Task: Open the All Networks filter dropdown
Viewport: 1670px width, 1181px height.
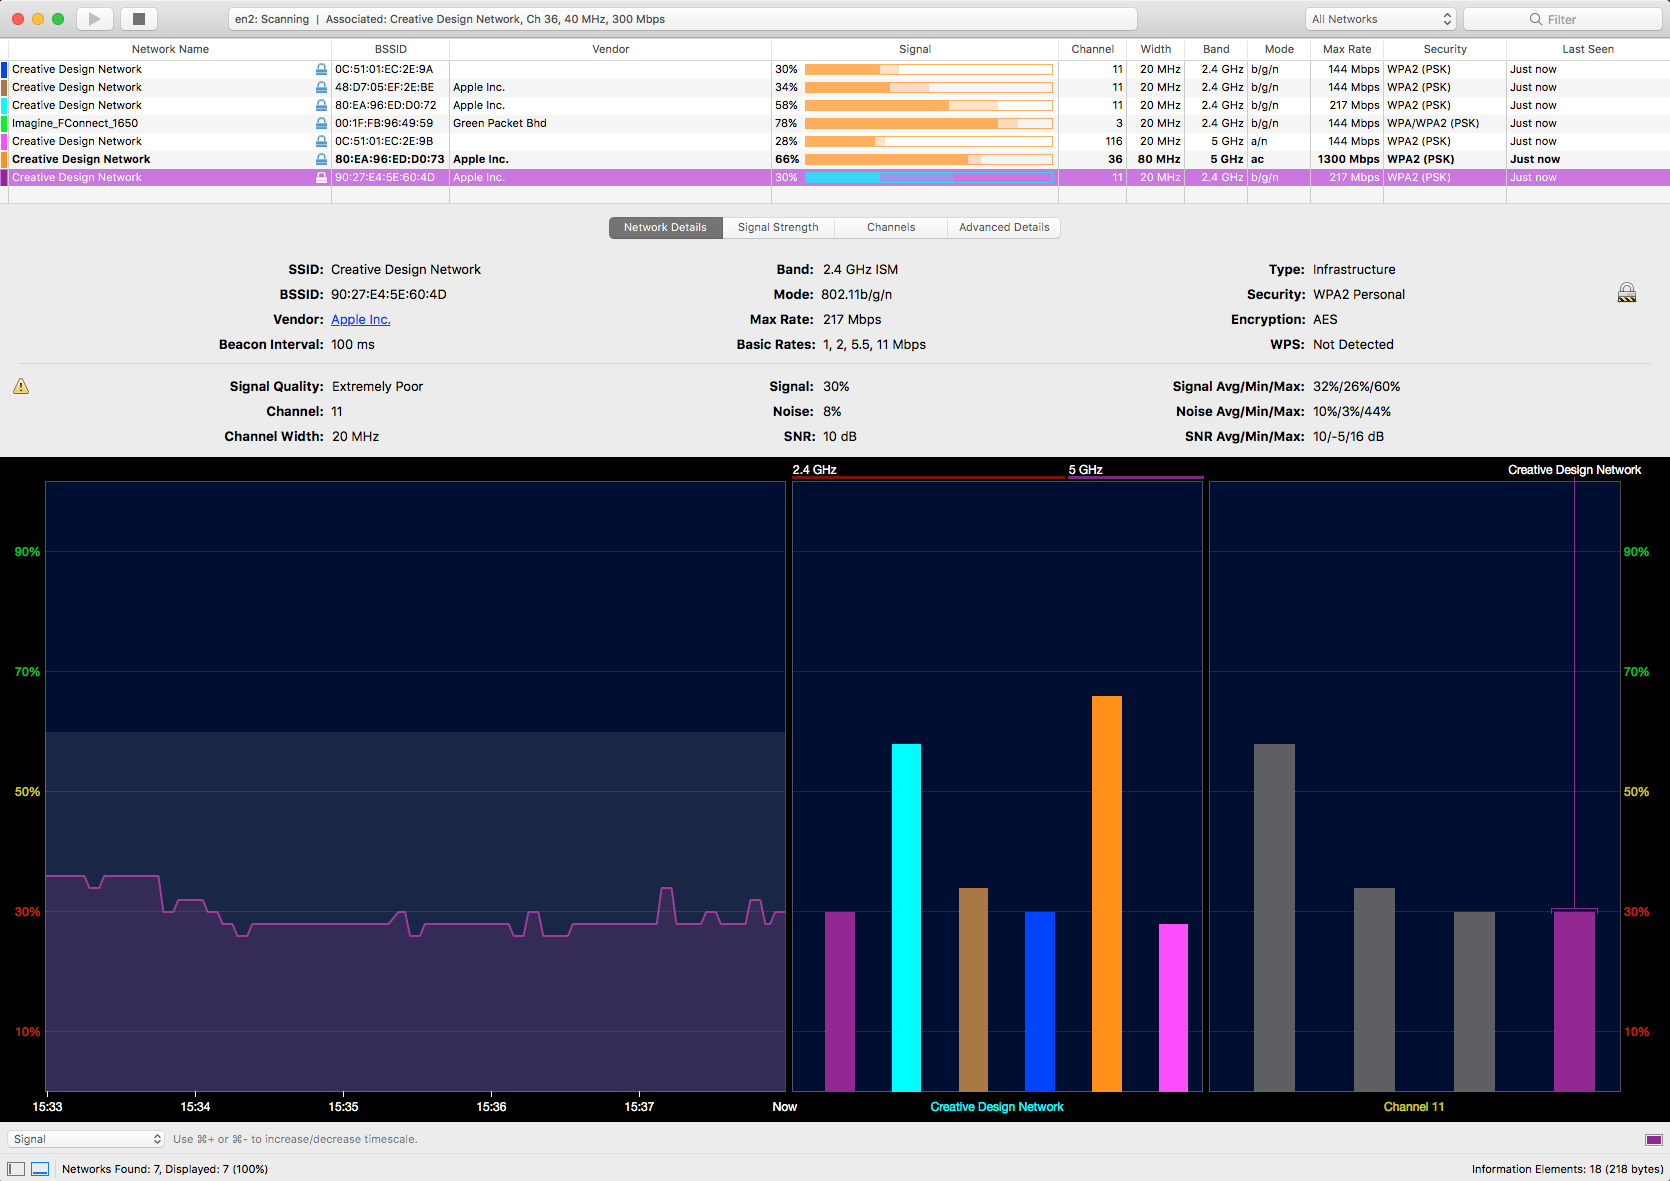Action: pyautogui.click(x=1381, y=19)
